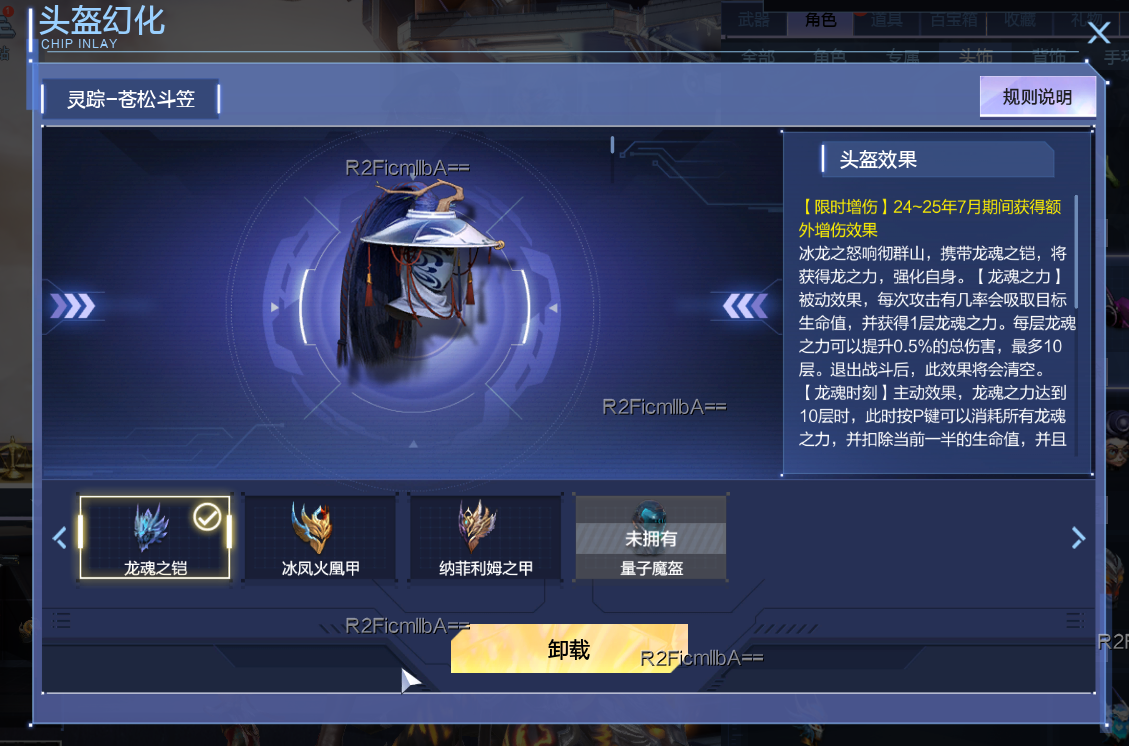Close the 头盔幻化 window

(1099, 32)
